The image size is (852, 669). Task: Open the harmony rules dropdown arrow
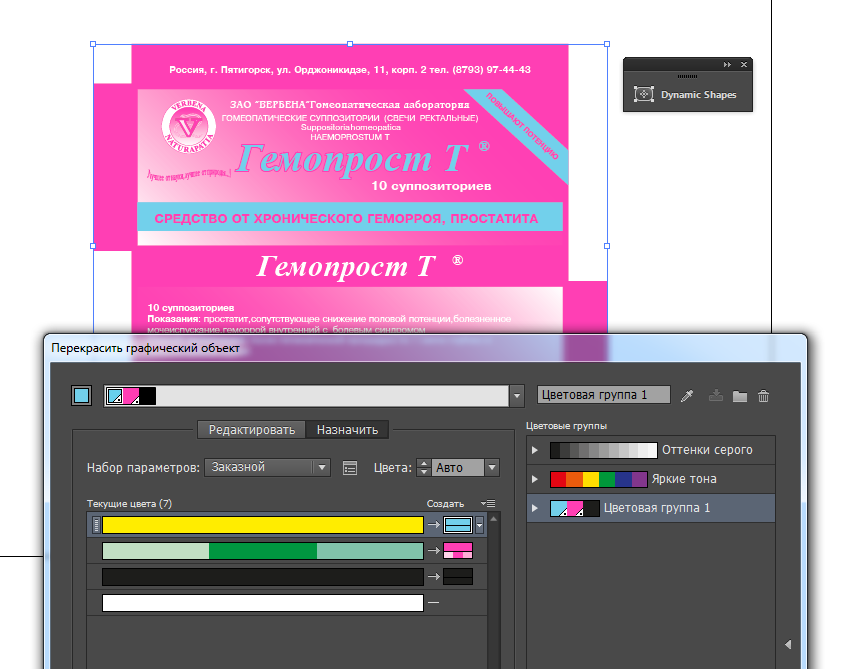click(517, 396)
